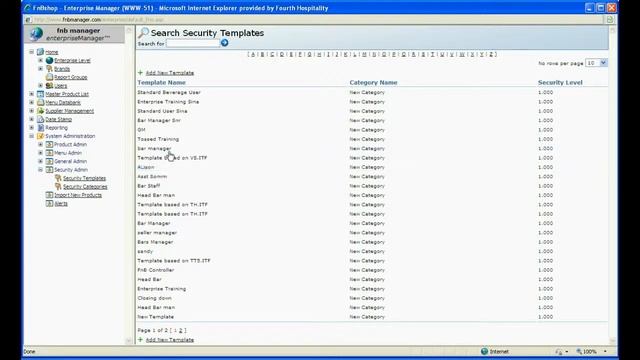Open Import New Products link
640x360 pixels.
coord(78,195)
